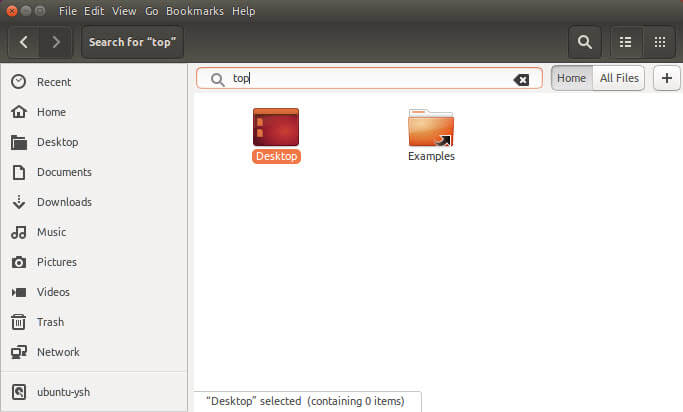Open the File menu
This screenshot has height=412, width=683.
(x=68, y=11)
